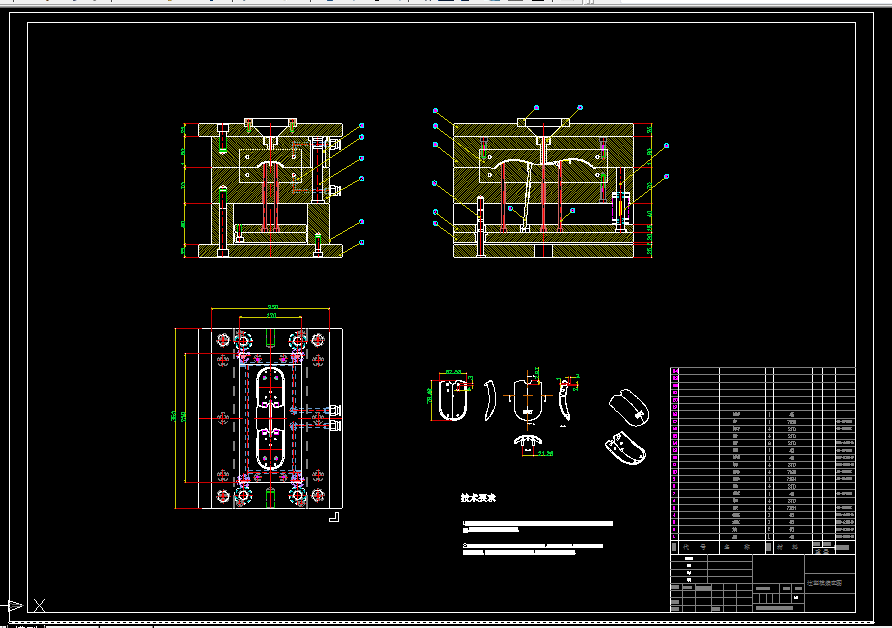Image resolution: width=892 pixels, height=628 pixels.
Task: Select the small corner mark below the plan view
Action: point(334,517)
